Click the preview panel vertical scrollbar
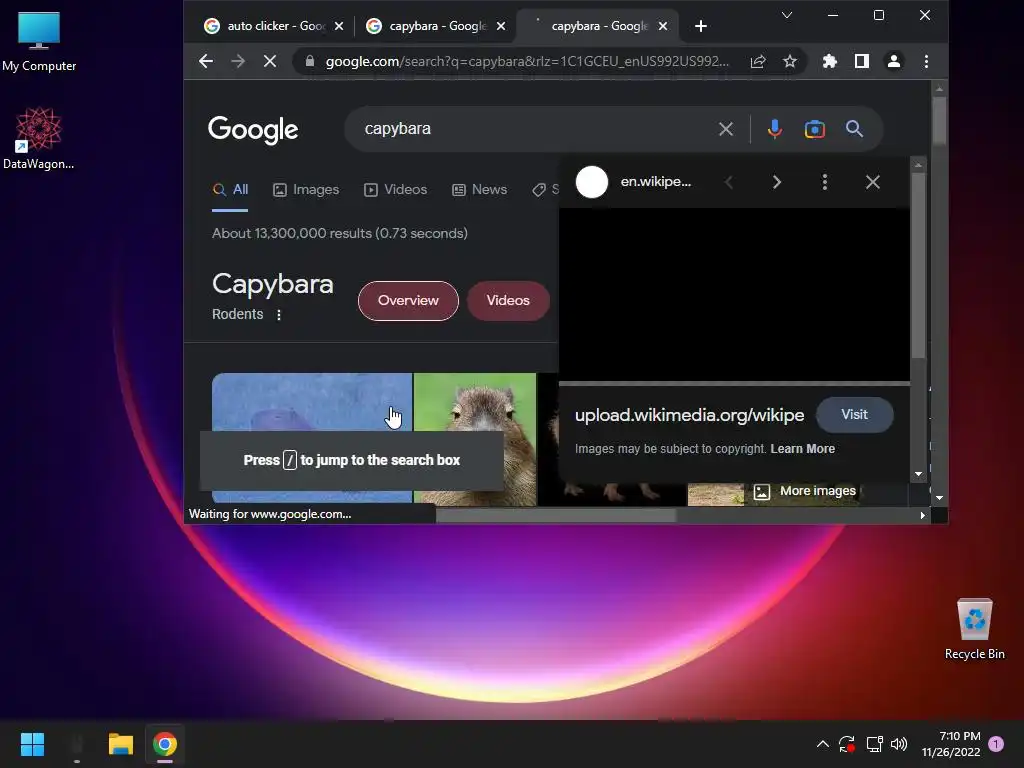 (x=918, y=264)
